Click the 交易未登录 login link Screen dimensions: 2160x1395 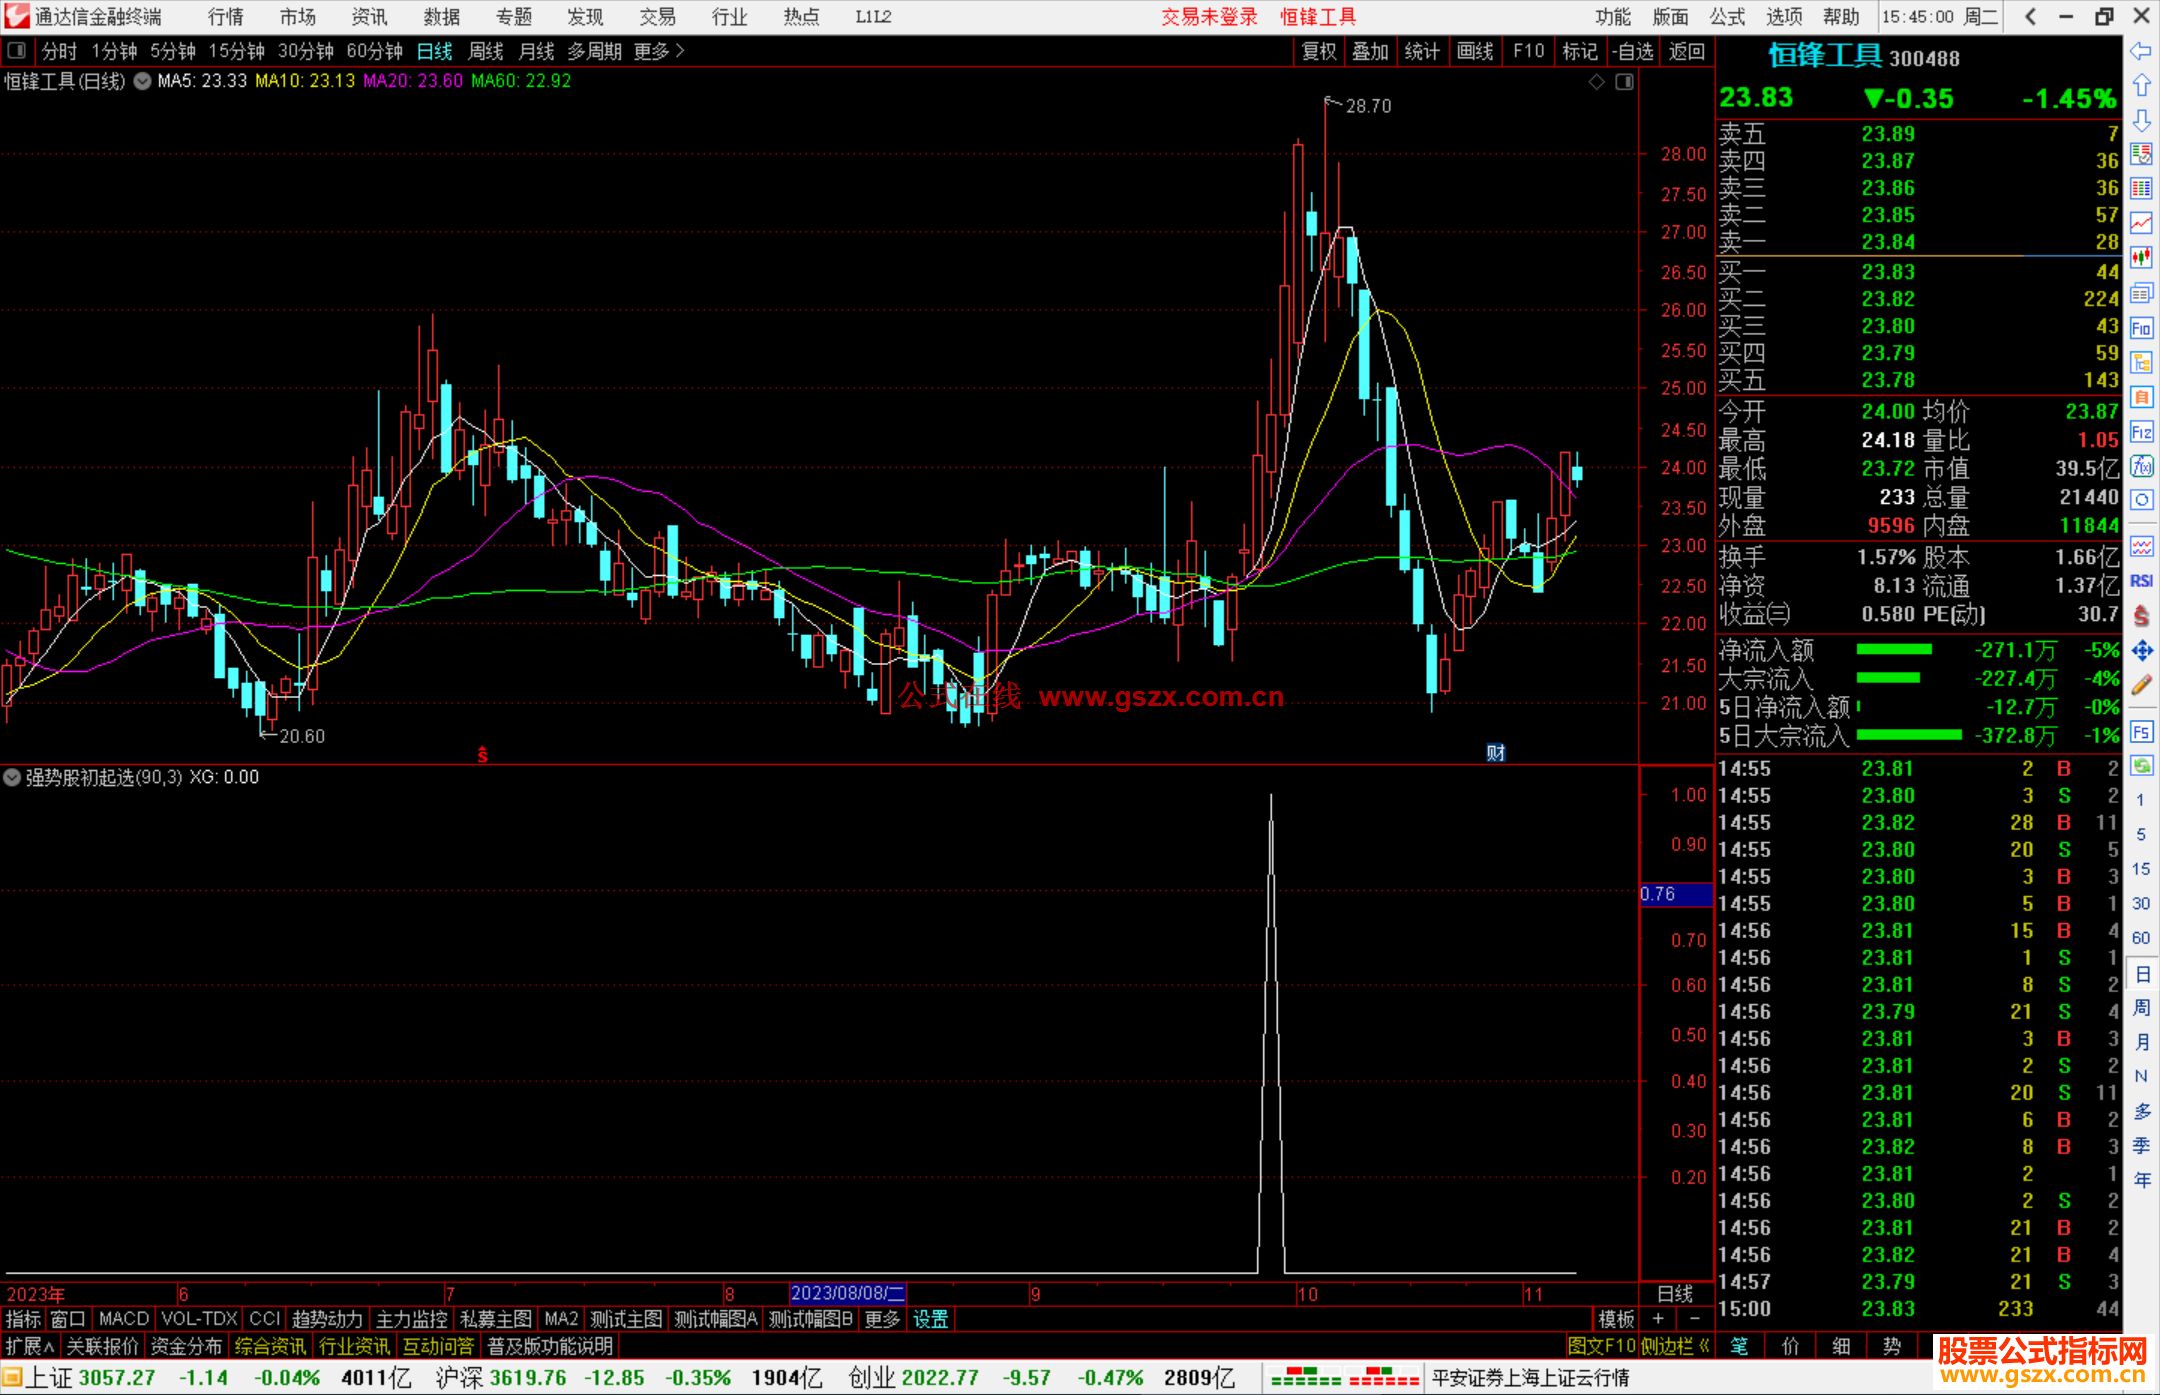point(1209,16)
